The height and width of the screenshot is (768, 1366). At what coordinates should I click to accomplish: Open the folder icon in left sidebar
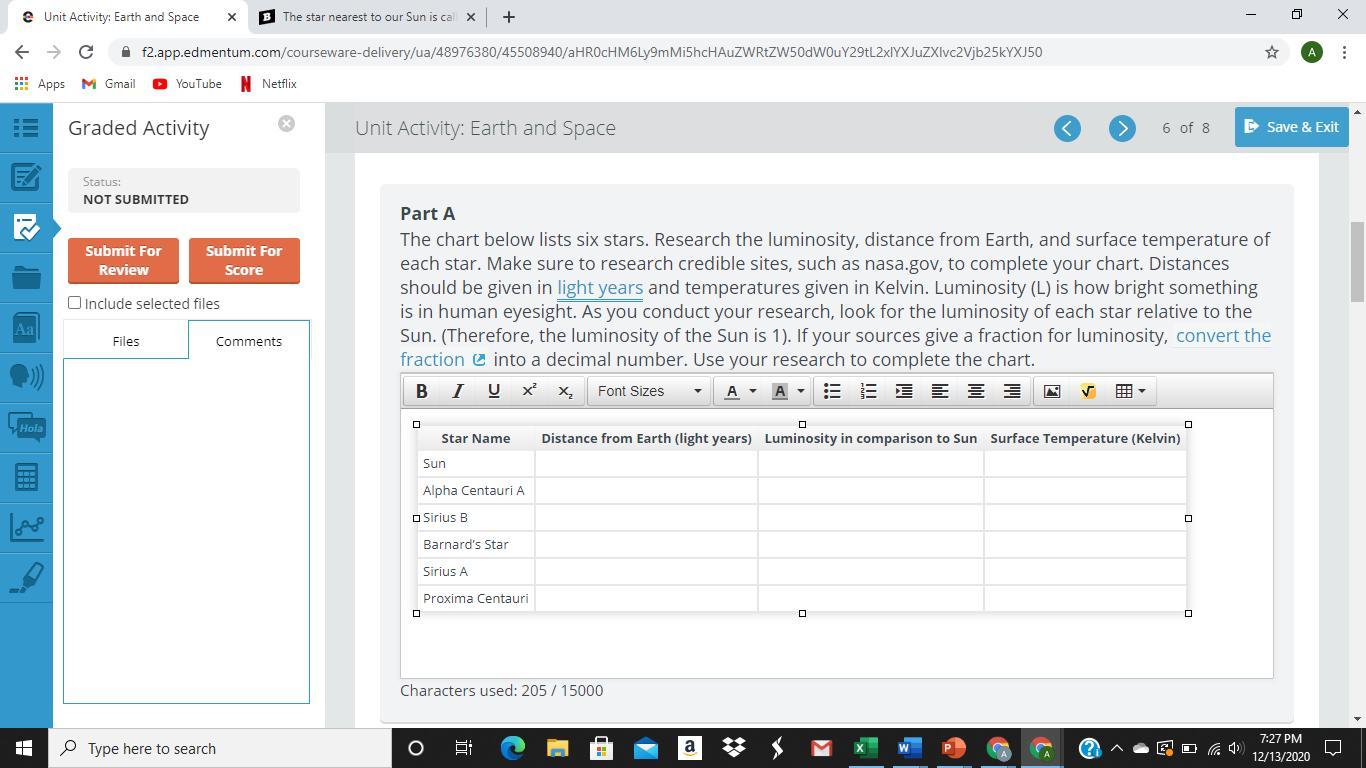pyautogui.click(x=26, y=277)
